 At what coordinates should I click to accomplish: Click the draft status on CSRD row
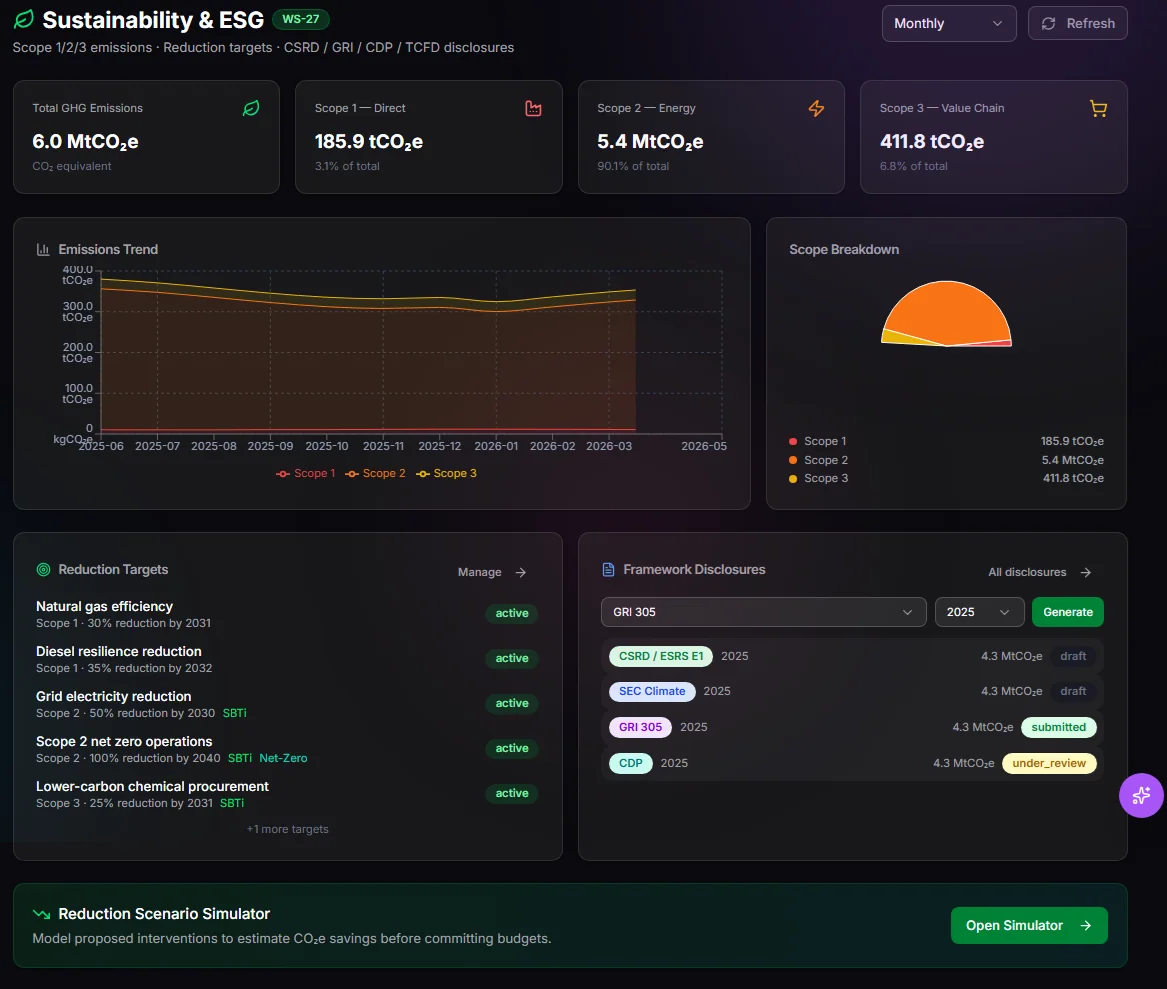pos(1073,656)
